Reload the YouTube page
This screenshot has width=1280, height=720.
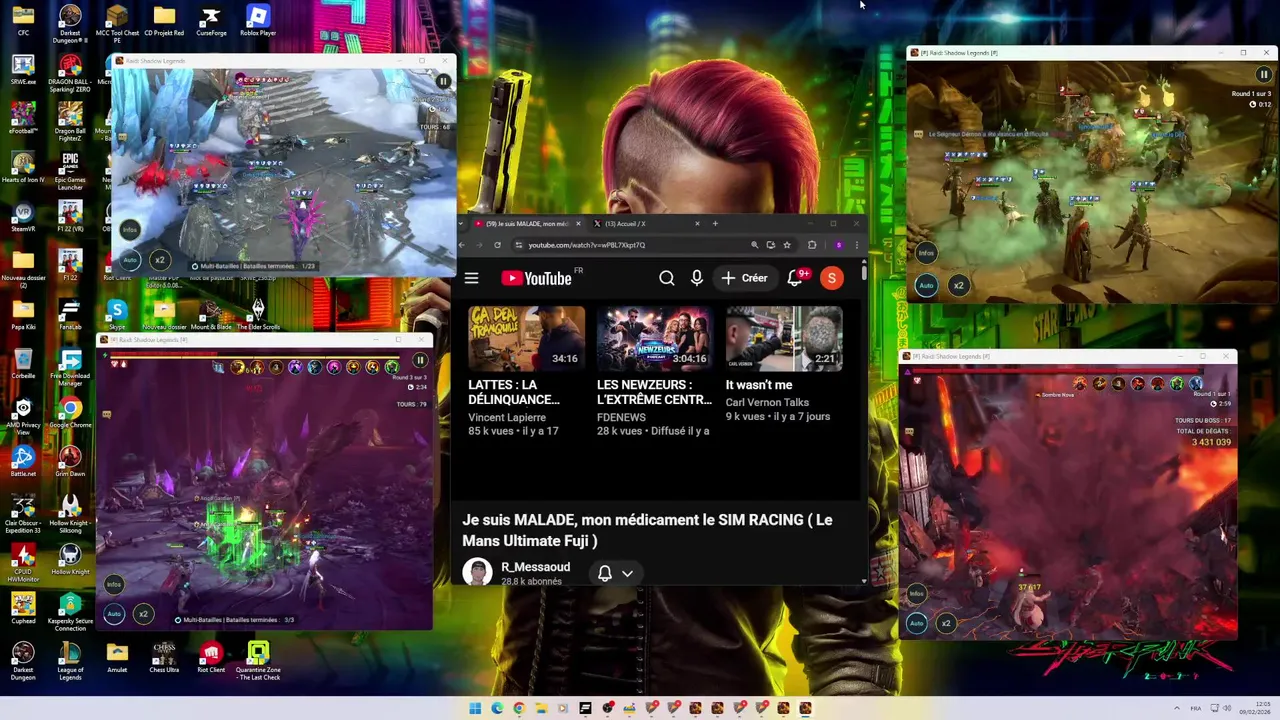click(x=497, y=245)
